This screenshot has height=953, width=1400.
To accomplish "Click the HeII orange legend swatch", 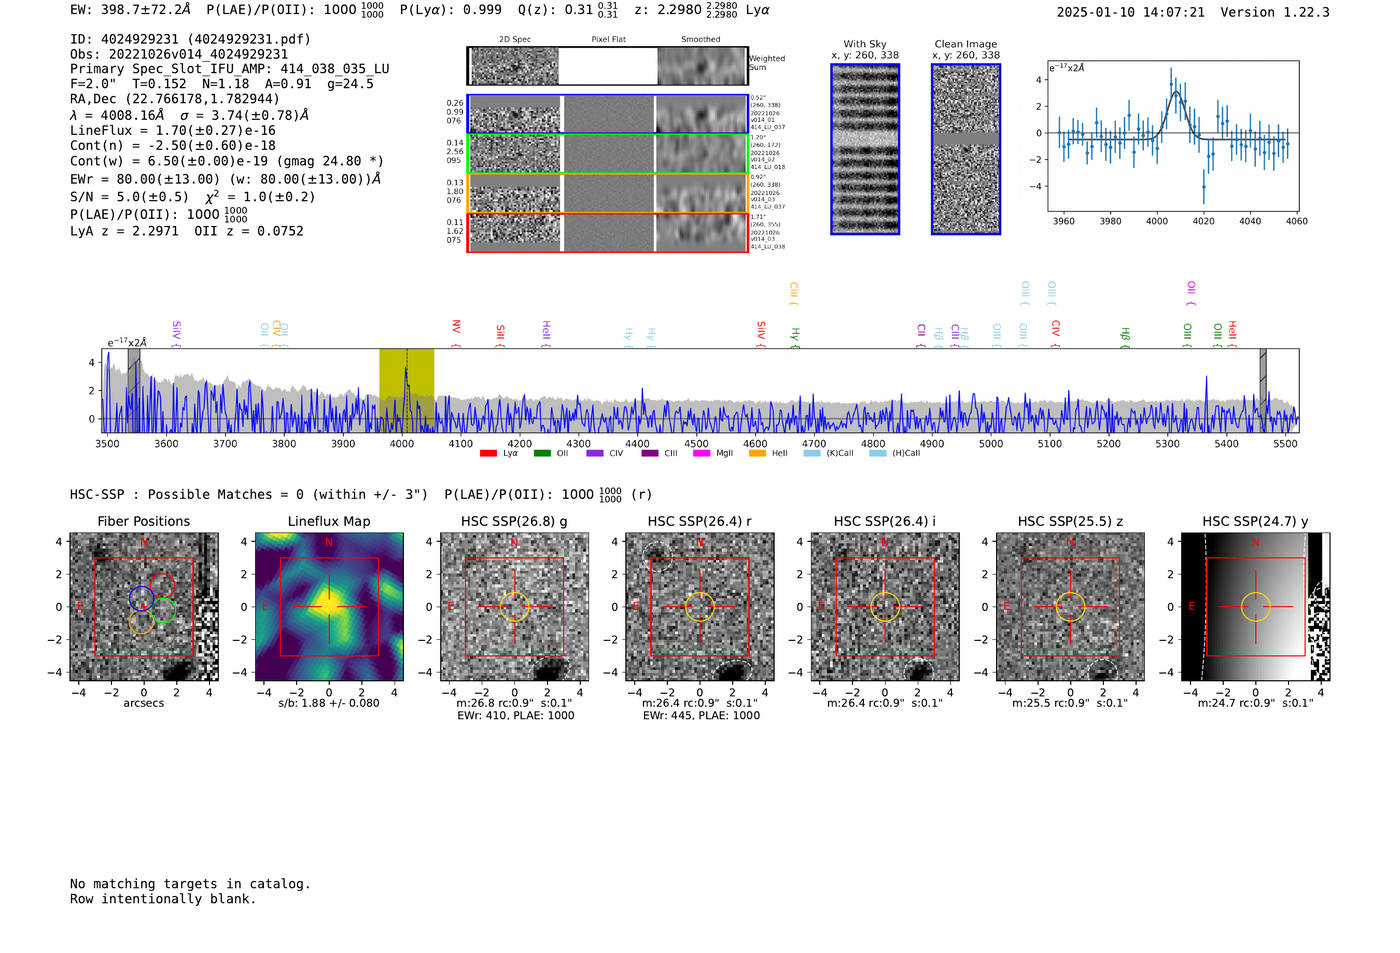I will point(757,453).
